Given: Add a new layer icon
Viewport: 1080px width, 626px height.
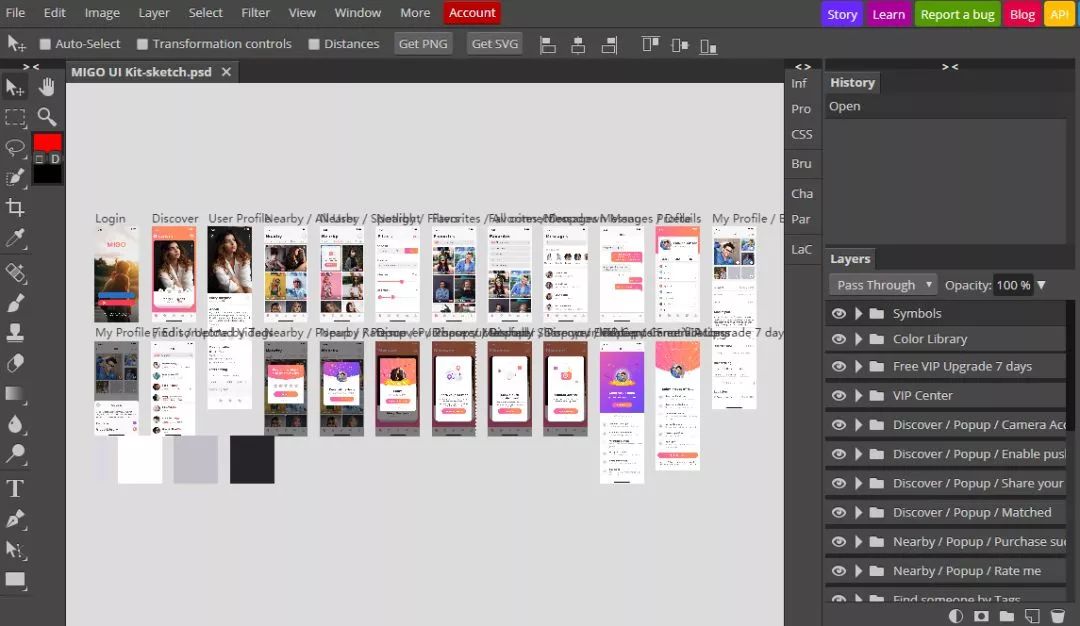Looking at the screenshot, I should 1032,616.
